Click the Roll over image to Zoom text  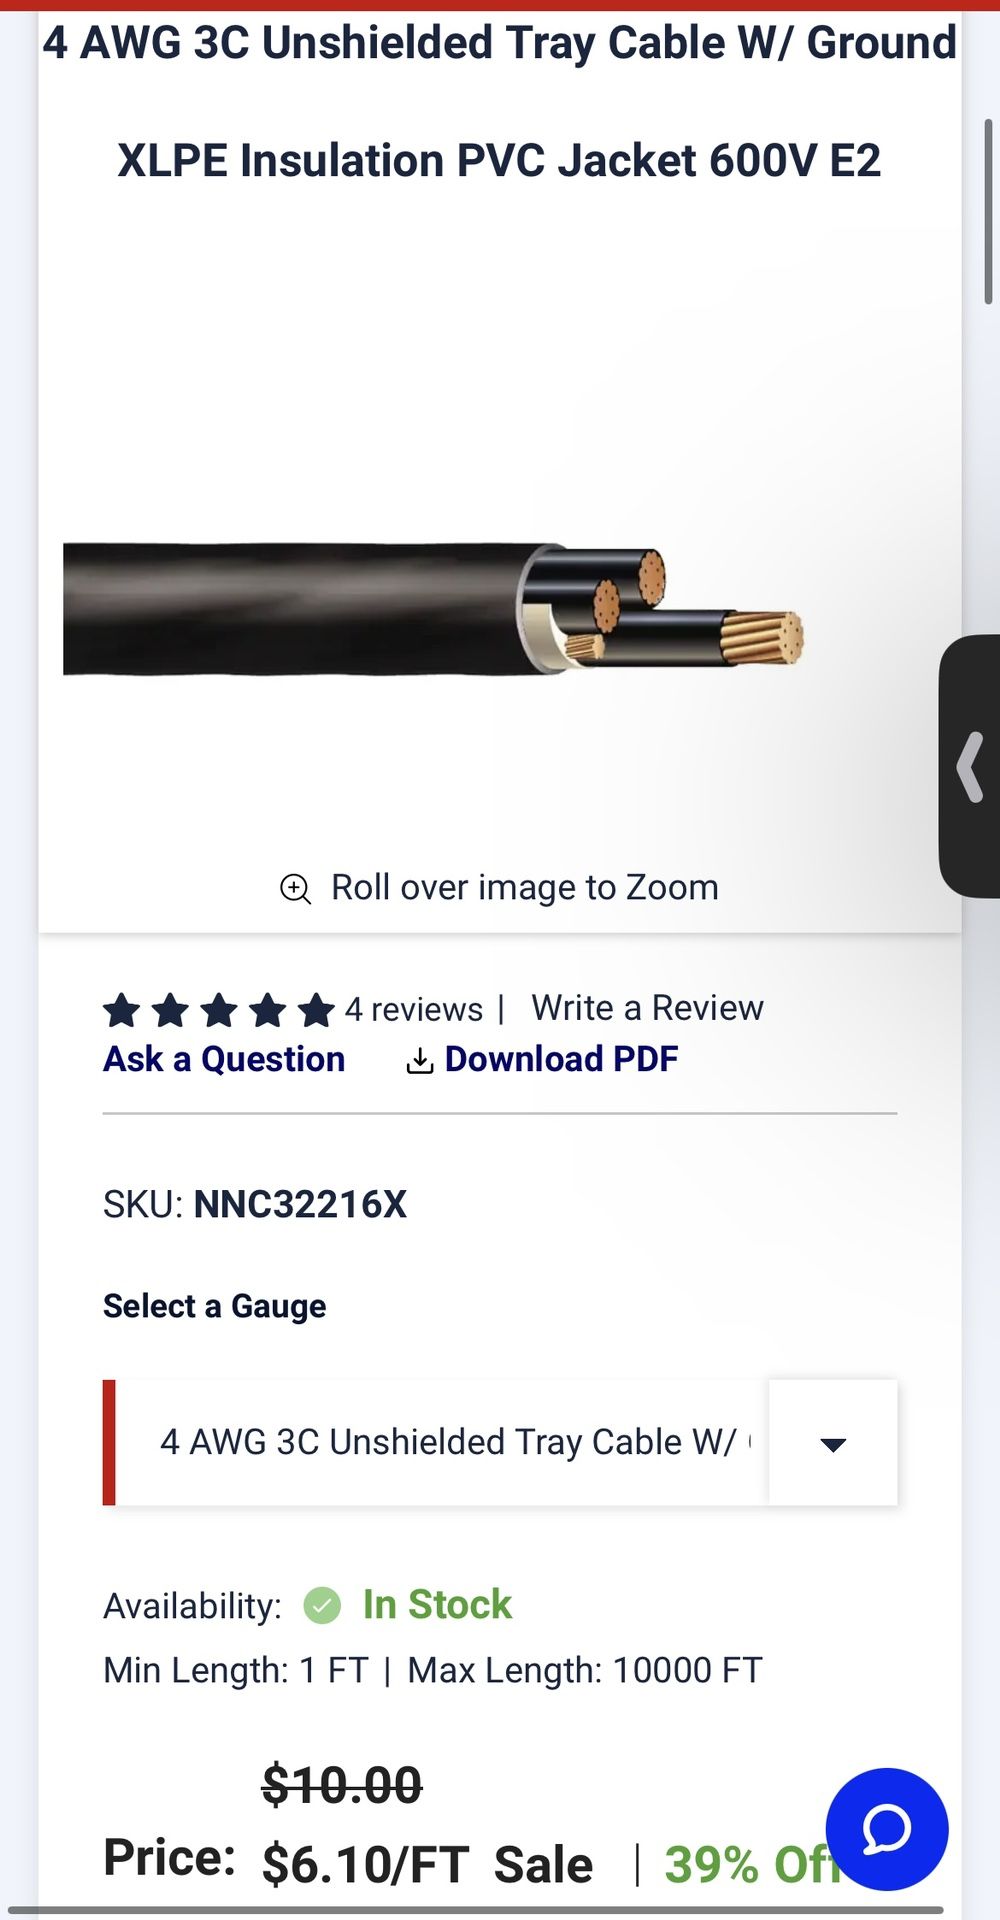click(524, 888)
